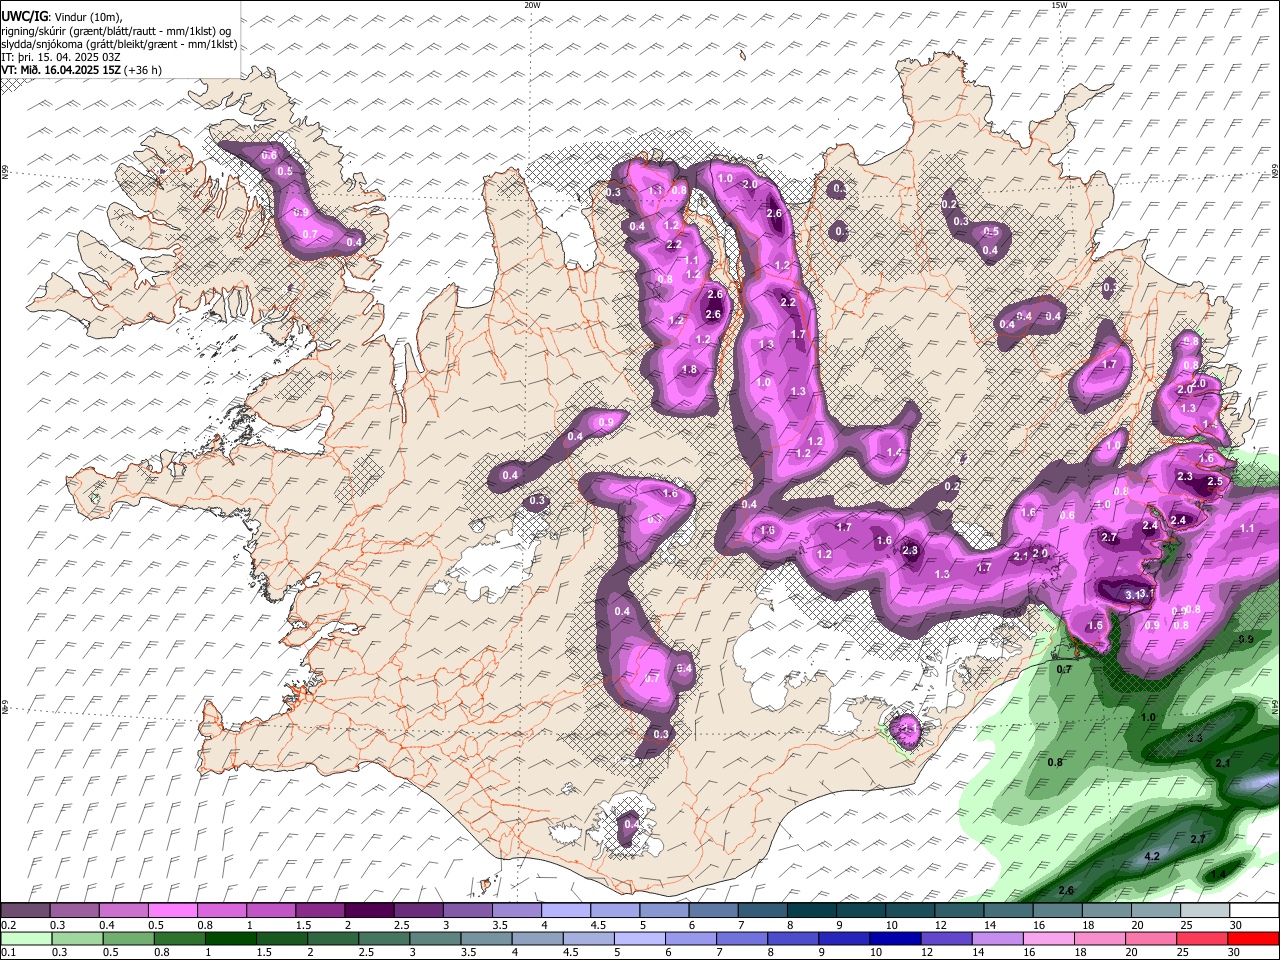Click the header line 'UWC/IG: Vindur (10m),'
The image size is (1280, 960).
61,16
